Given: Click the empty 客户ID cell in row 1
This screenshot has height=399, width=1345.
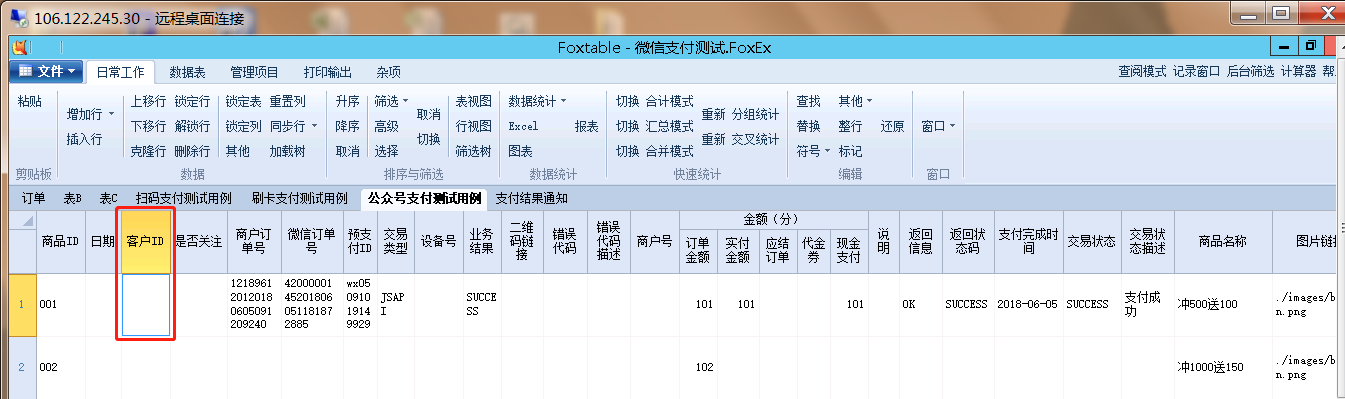Looking at the screenshot, I should click(x=147, y=305).
